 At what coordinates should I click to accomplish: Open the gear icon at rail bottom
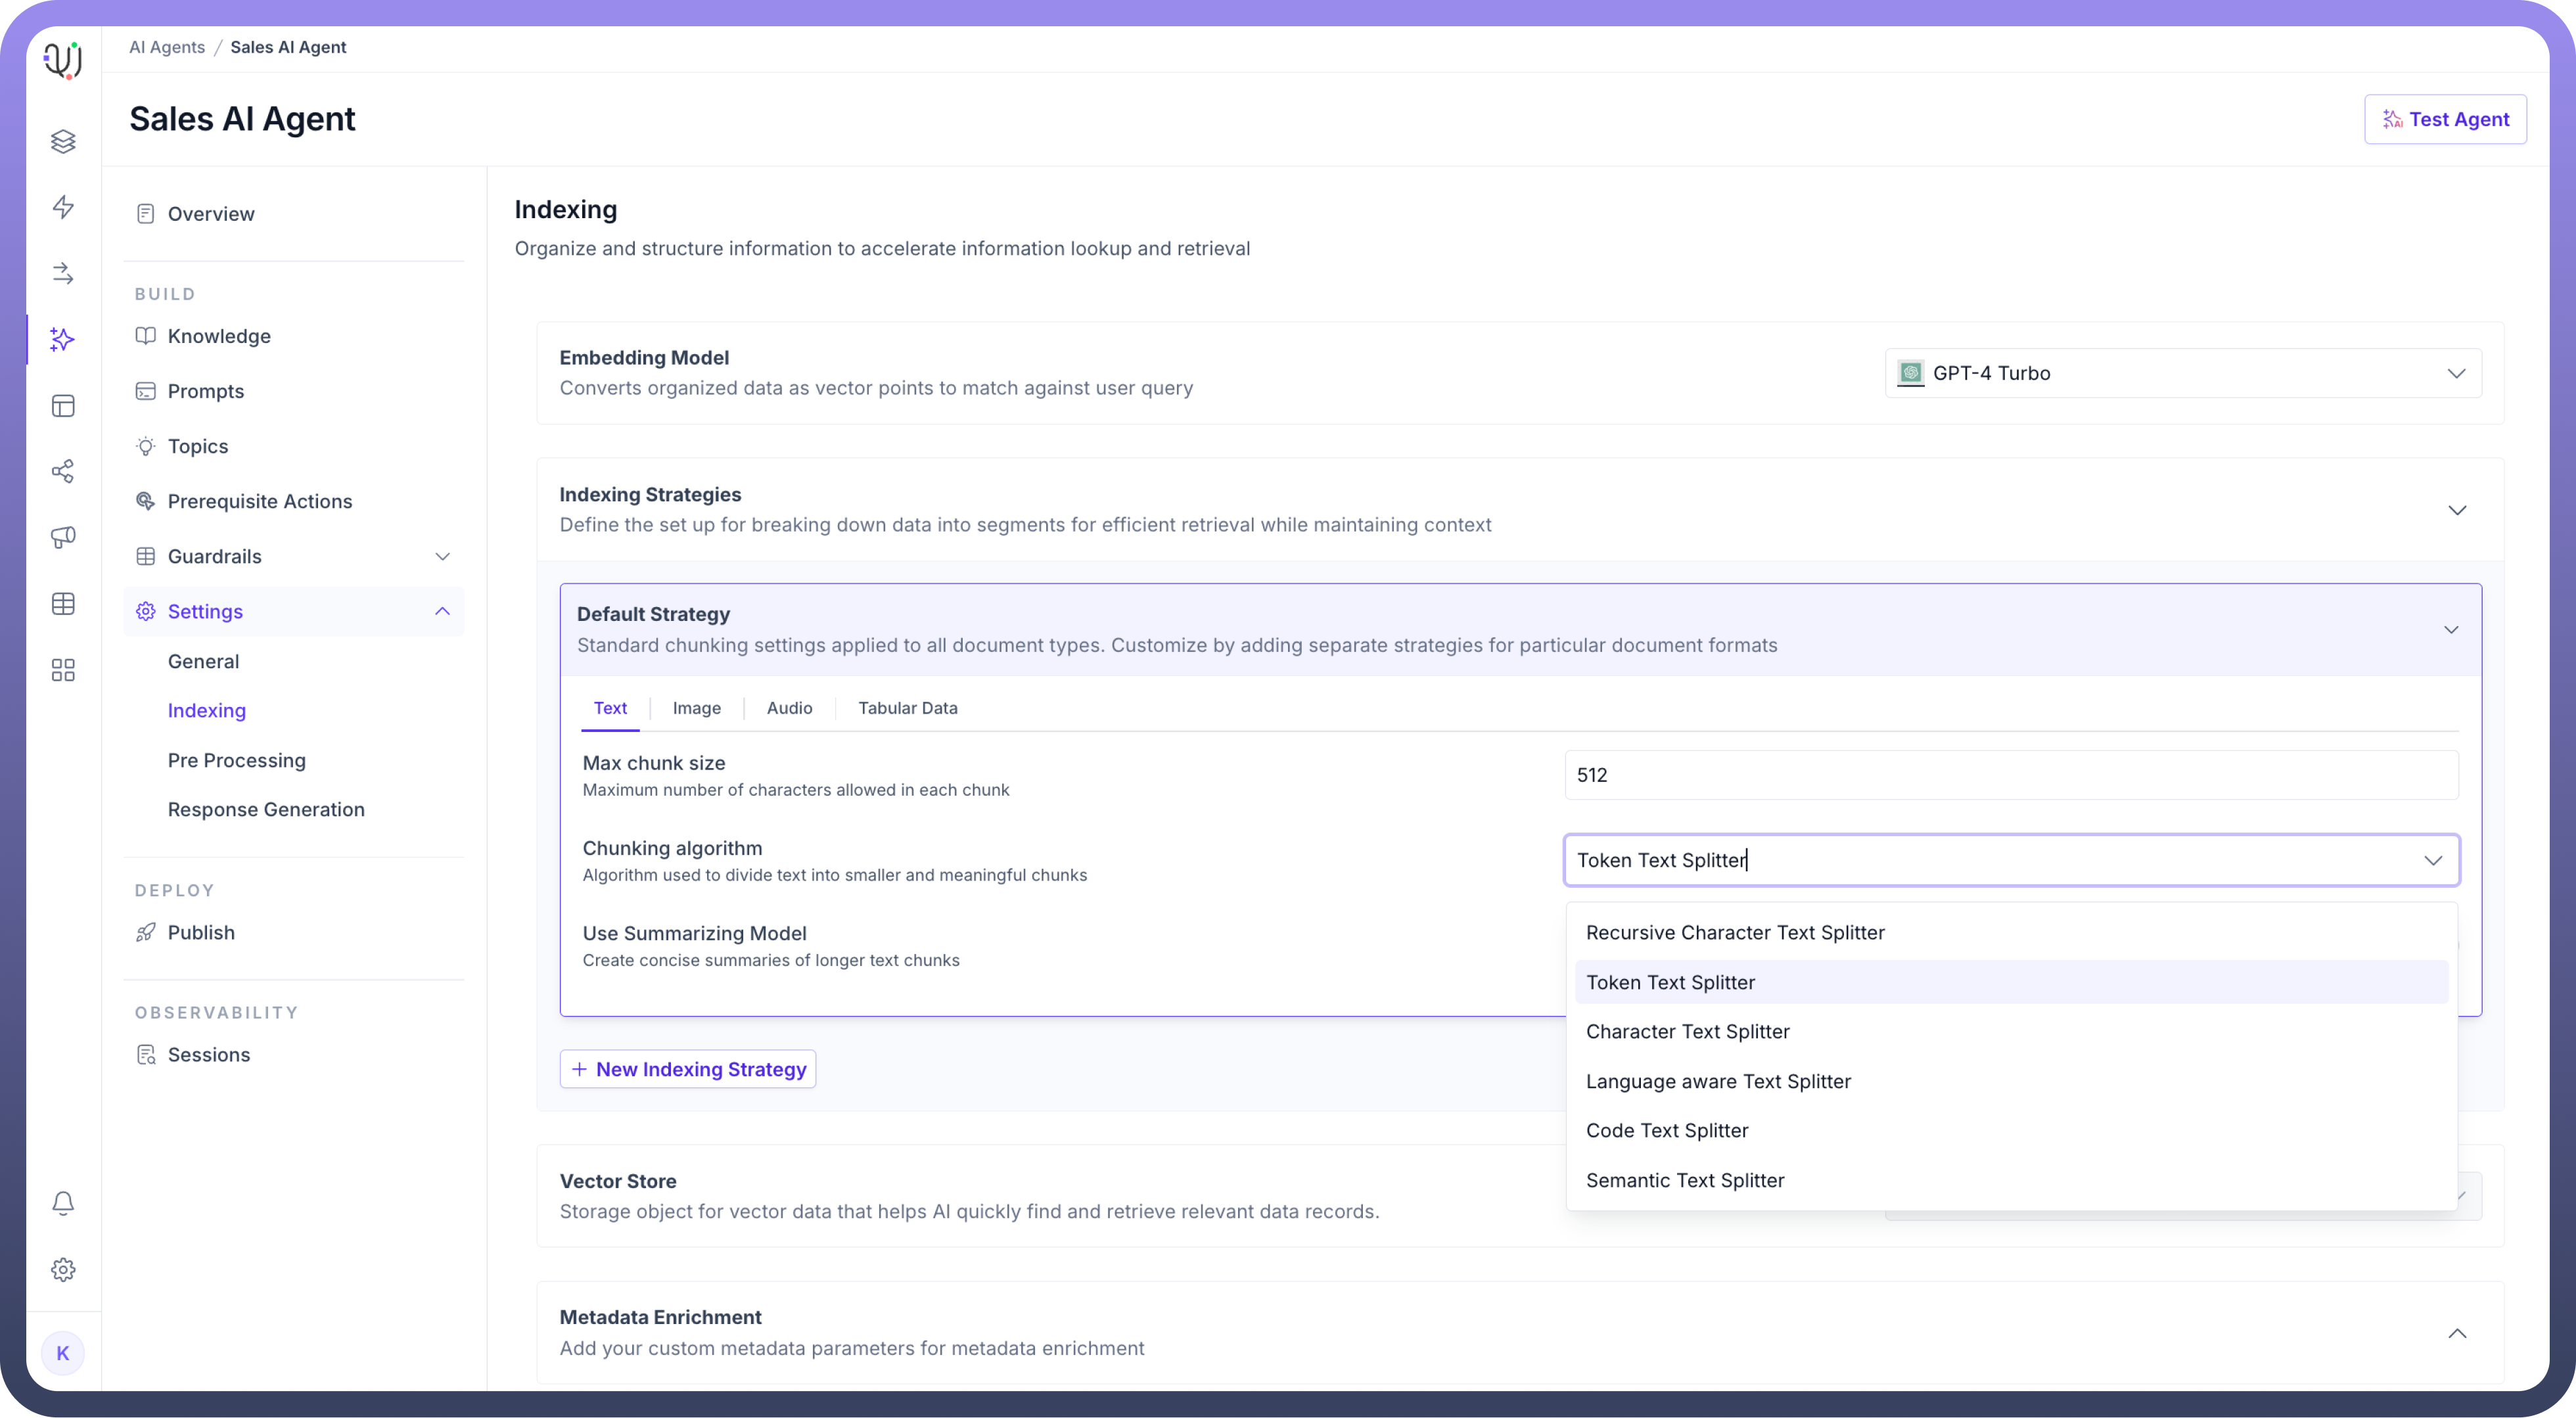click(63, 1269)
